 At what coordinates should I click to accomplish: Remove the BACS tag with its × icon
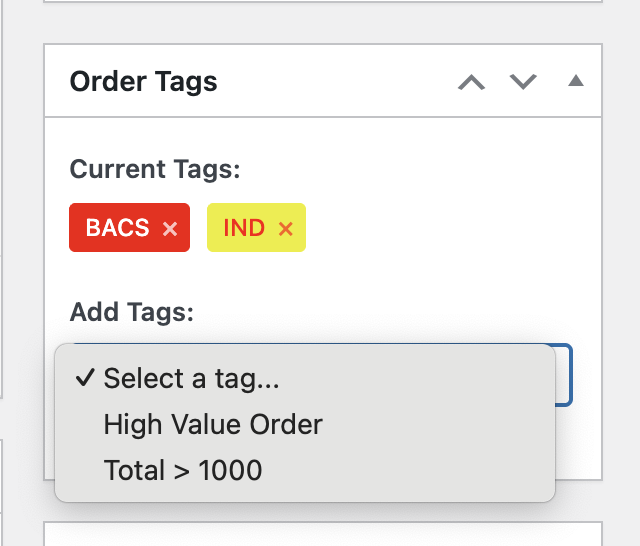point(170,229)
